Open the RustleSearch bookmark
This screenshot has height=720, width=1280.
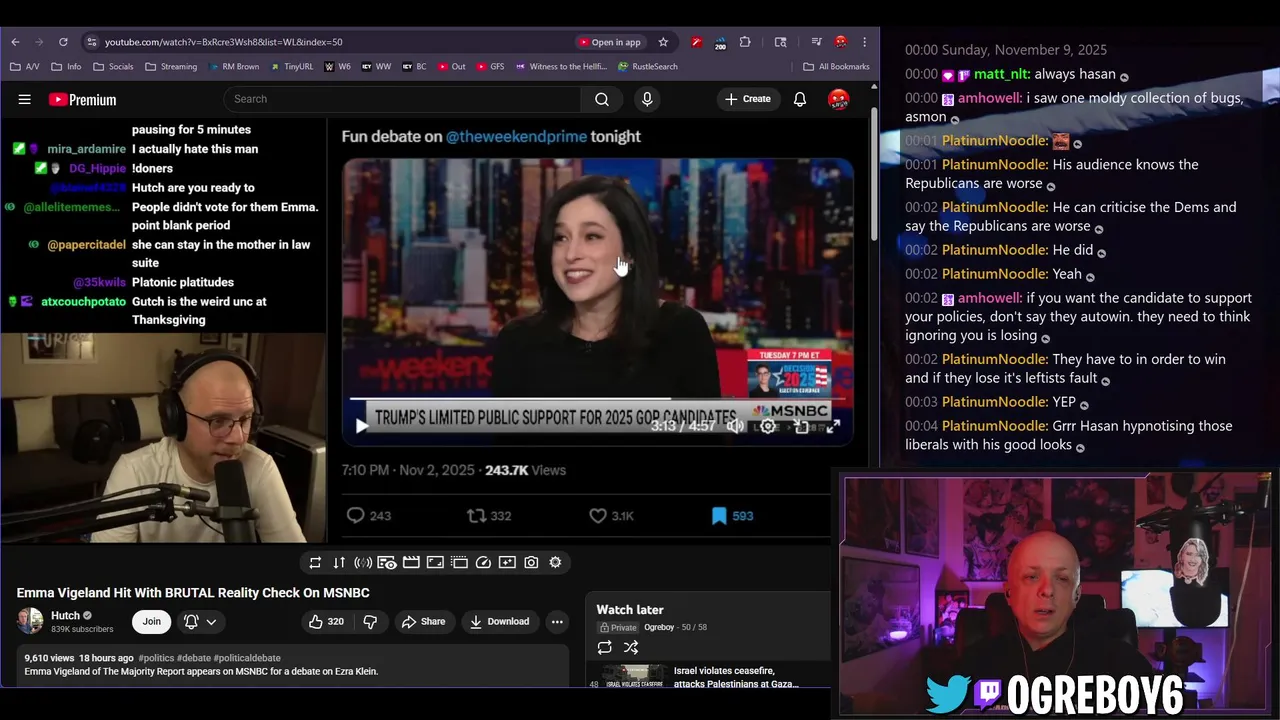click(x=648, y=66)
